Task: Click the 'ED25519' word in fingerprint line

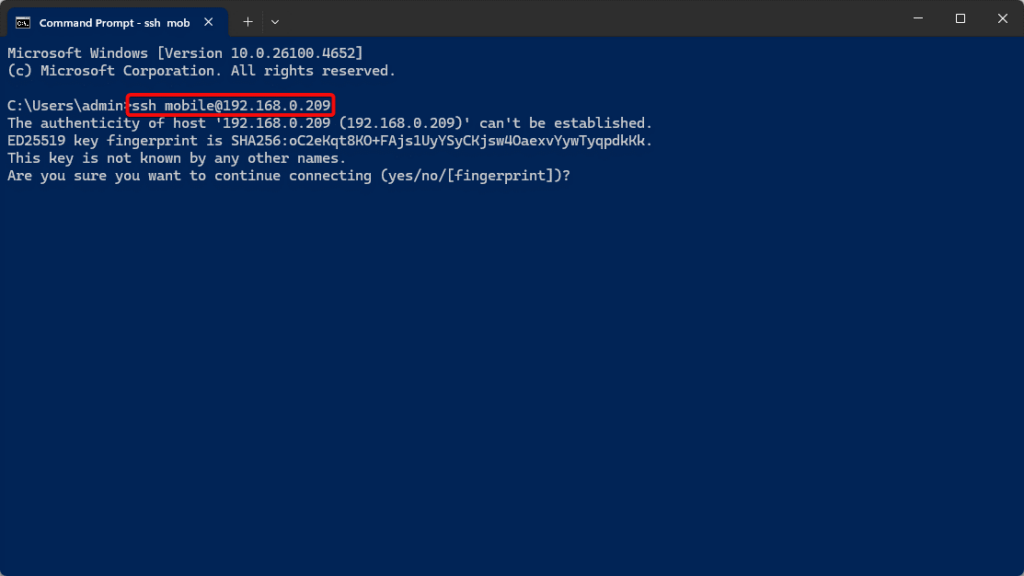Action: (37, 141)
